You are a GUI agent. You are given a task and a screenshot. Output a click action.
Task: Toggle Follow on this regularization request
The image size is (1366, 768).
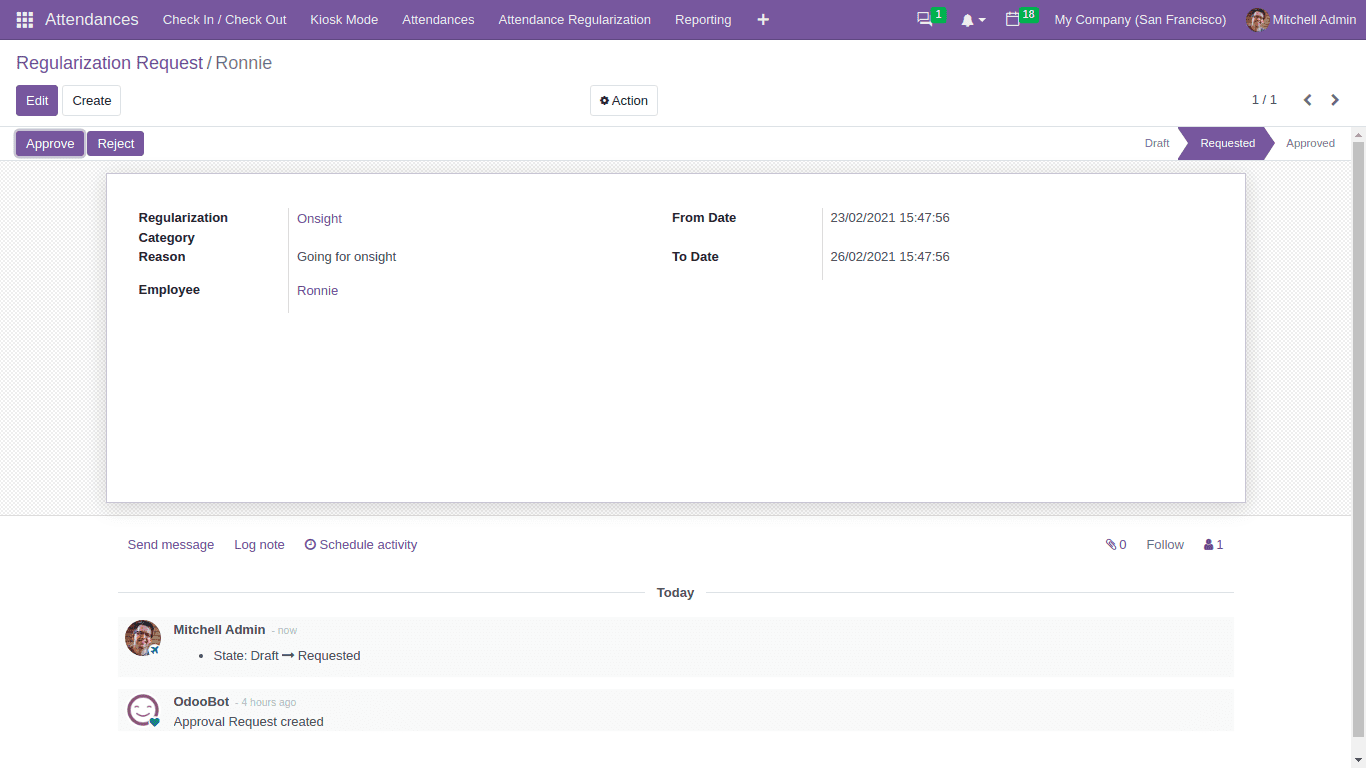point(1164,544)
